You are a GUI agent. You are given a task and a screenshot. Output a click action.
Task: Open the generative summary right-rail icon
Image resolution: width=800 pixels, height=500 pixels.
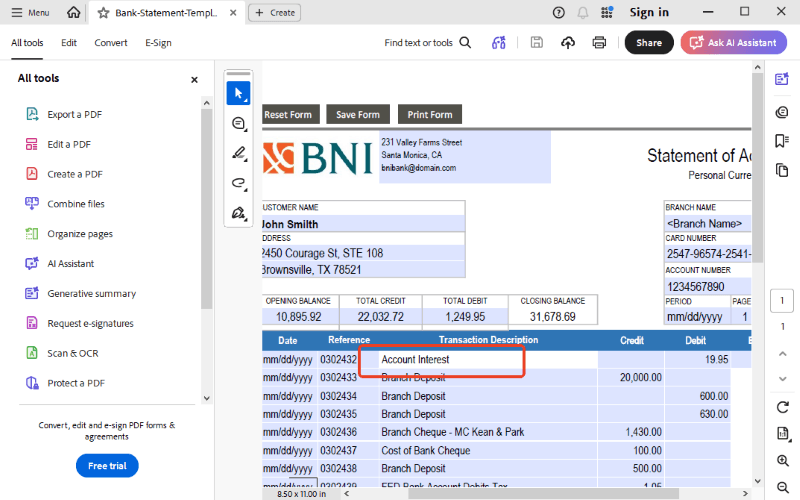pyautogui.click(x=782, y=79)
